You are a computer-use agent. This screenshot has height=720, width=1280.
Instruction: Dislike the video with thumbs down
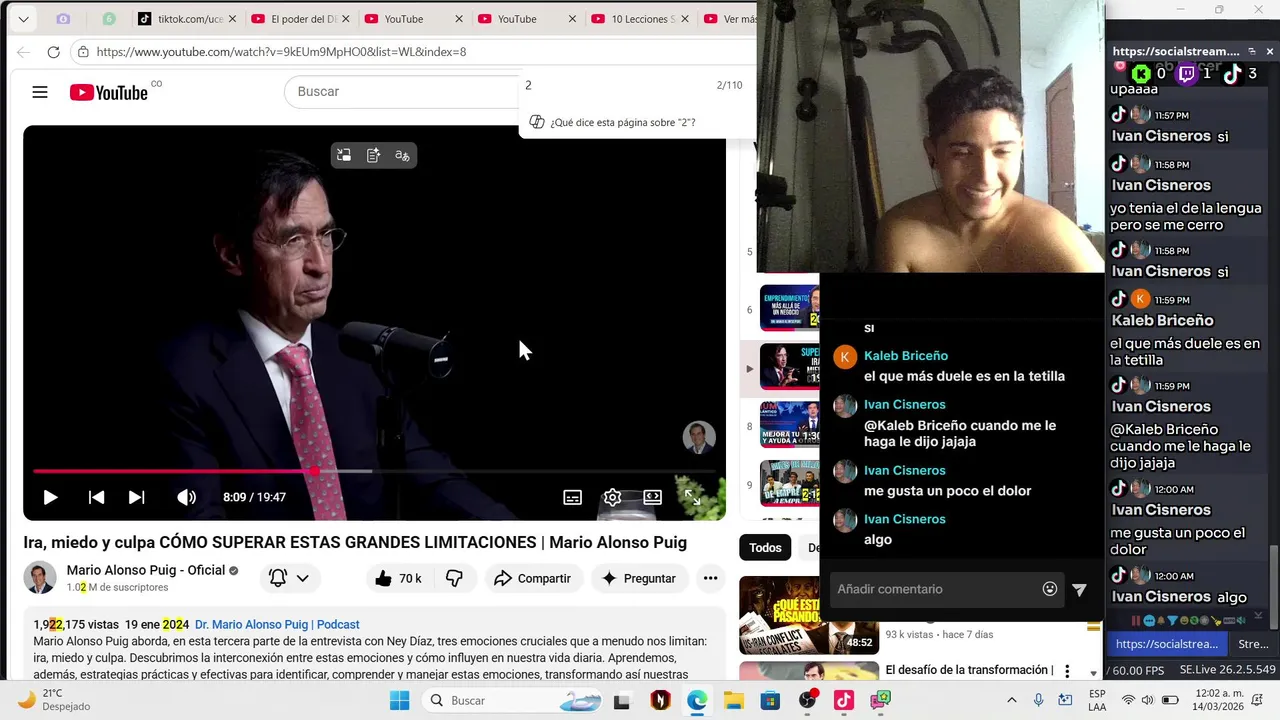454,578
